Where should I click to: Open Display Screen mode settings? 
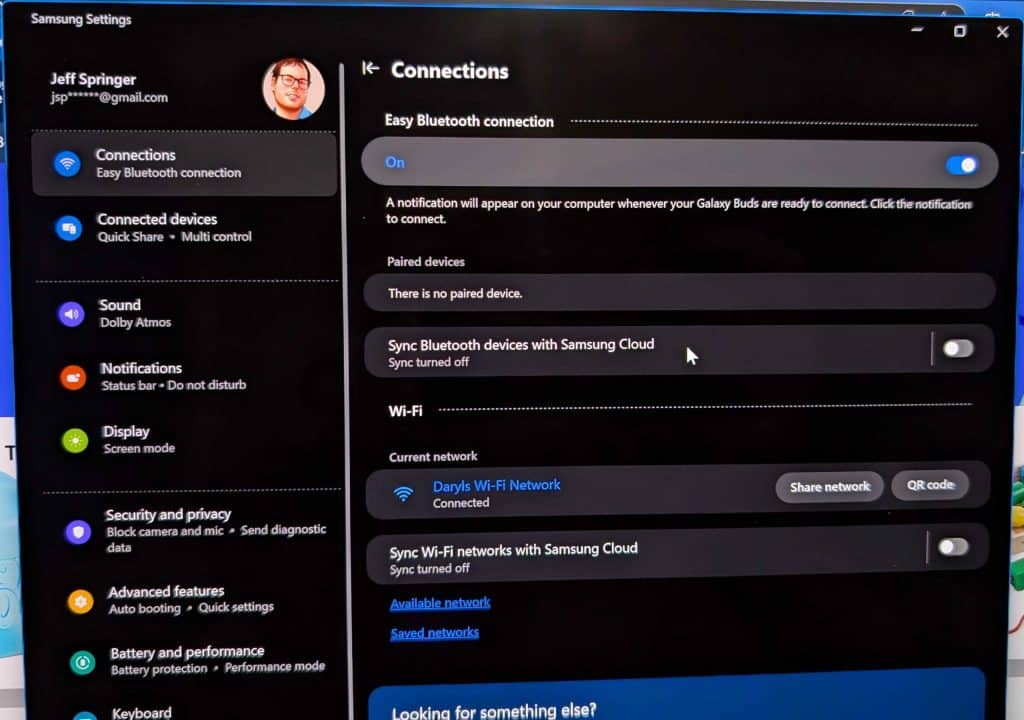[191, 440]
